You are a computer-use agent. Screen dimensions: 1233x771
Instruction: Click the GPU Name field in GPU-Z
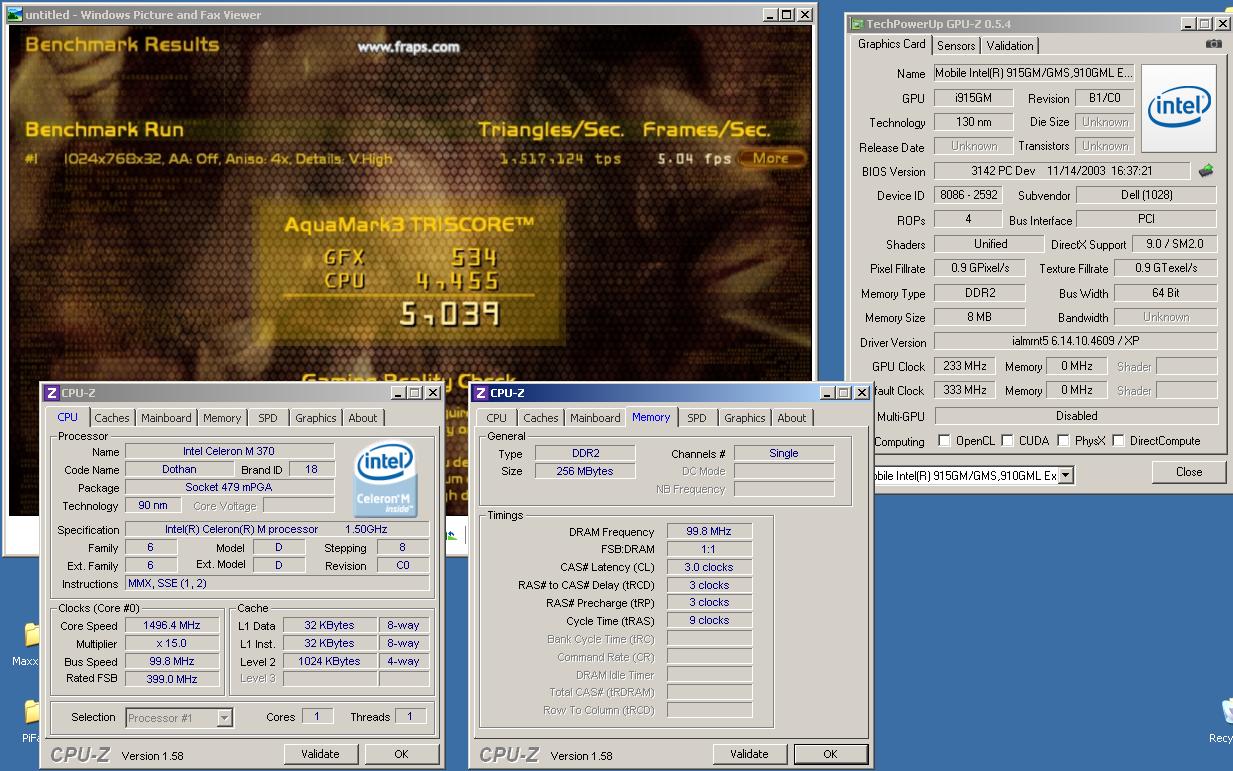click(1034, 73)
